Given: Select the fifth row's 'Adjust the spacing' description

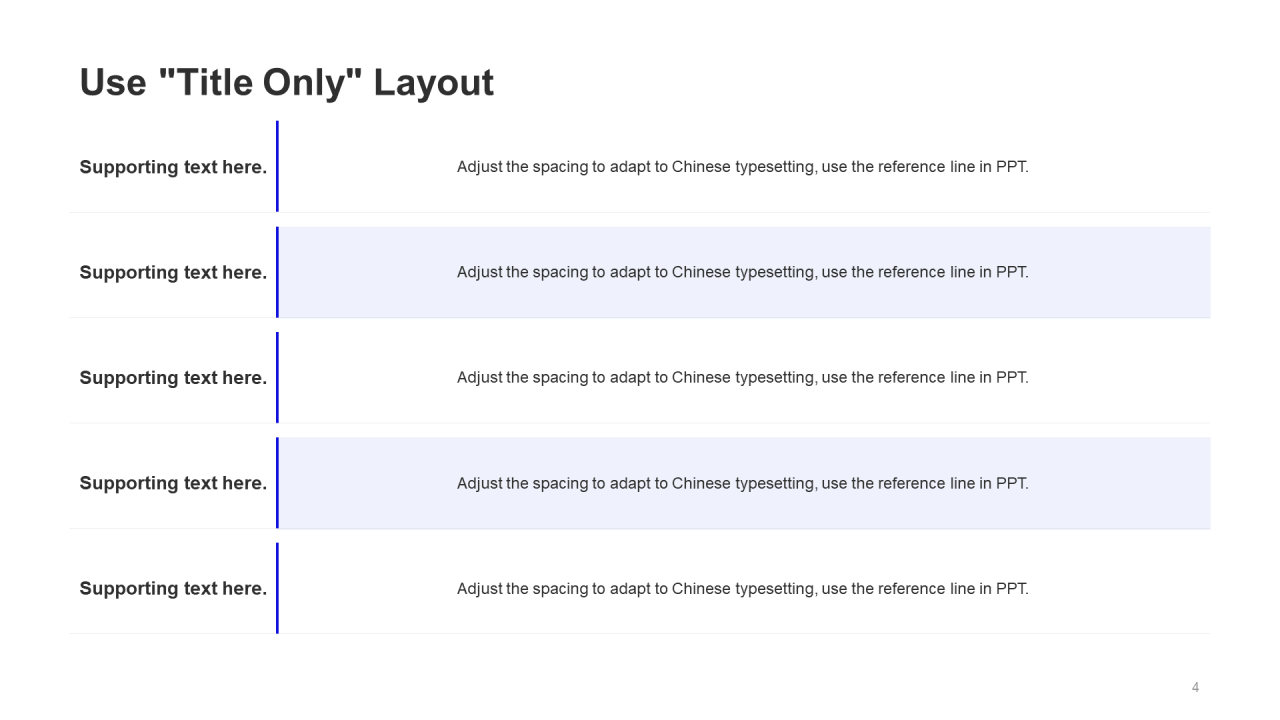Looking at the screenshot, I should pyautogui.click(x=742, y=588).
